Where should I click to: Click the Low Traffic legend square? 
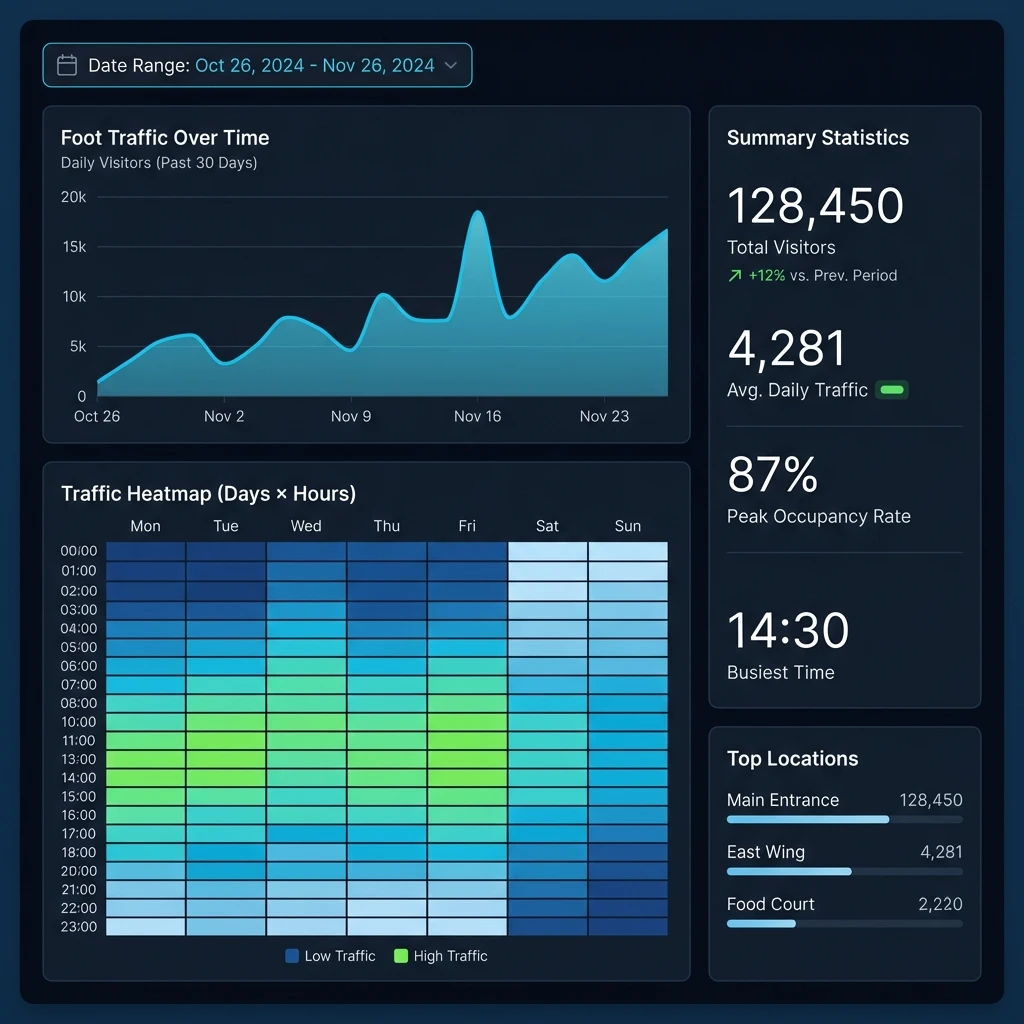coord(291,956)
